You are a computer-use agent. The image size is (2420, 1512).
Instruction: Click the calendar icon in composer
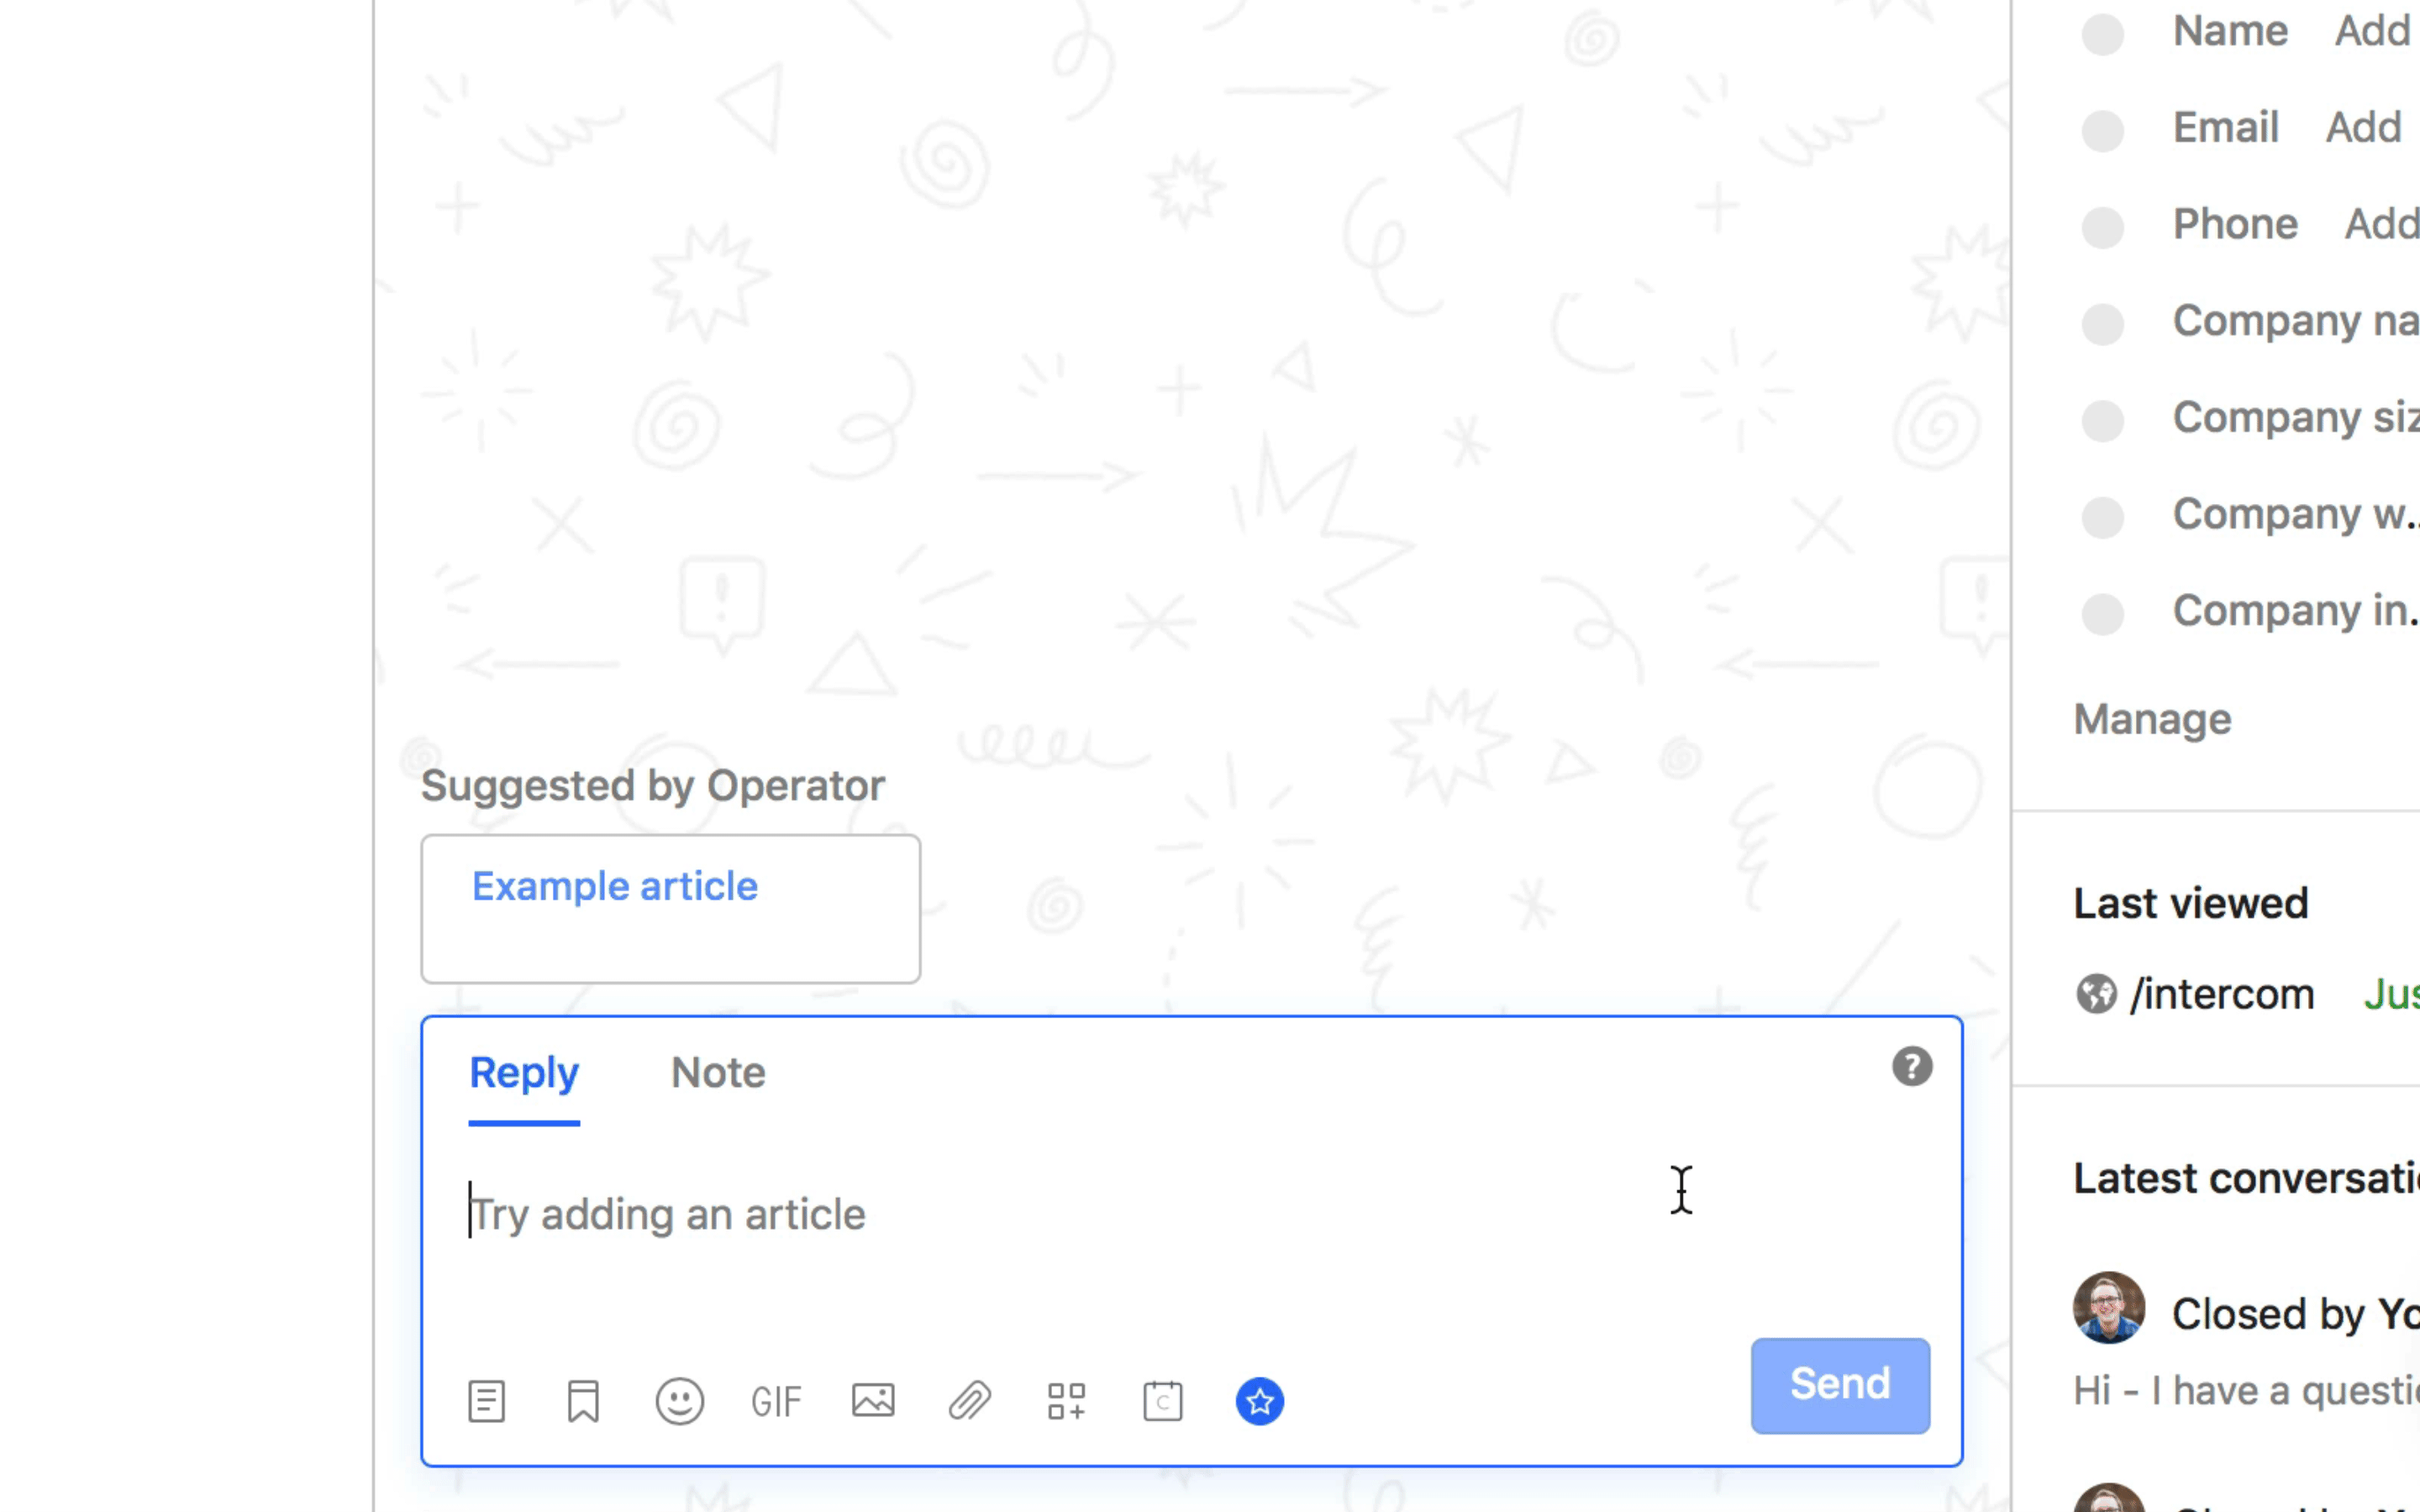1163,1401
